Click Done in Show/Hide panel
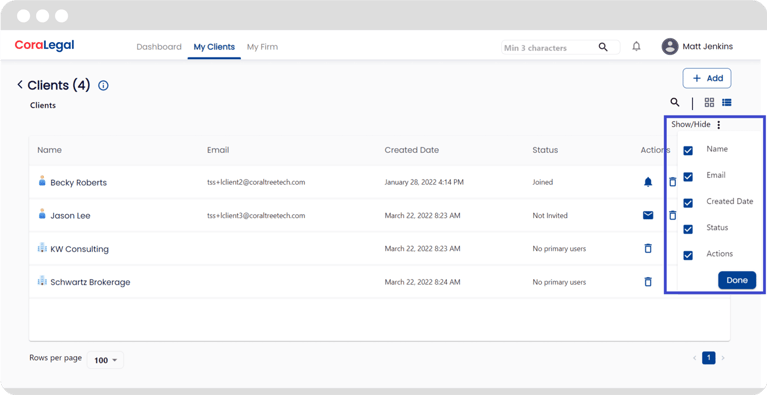The image size is (767, 395). pos(737,280)
